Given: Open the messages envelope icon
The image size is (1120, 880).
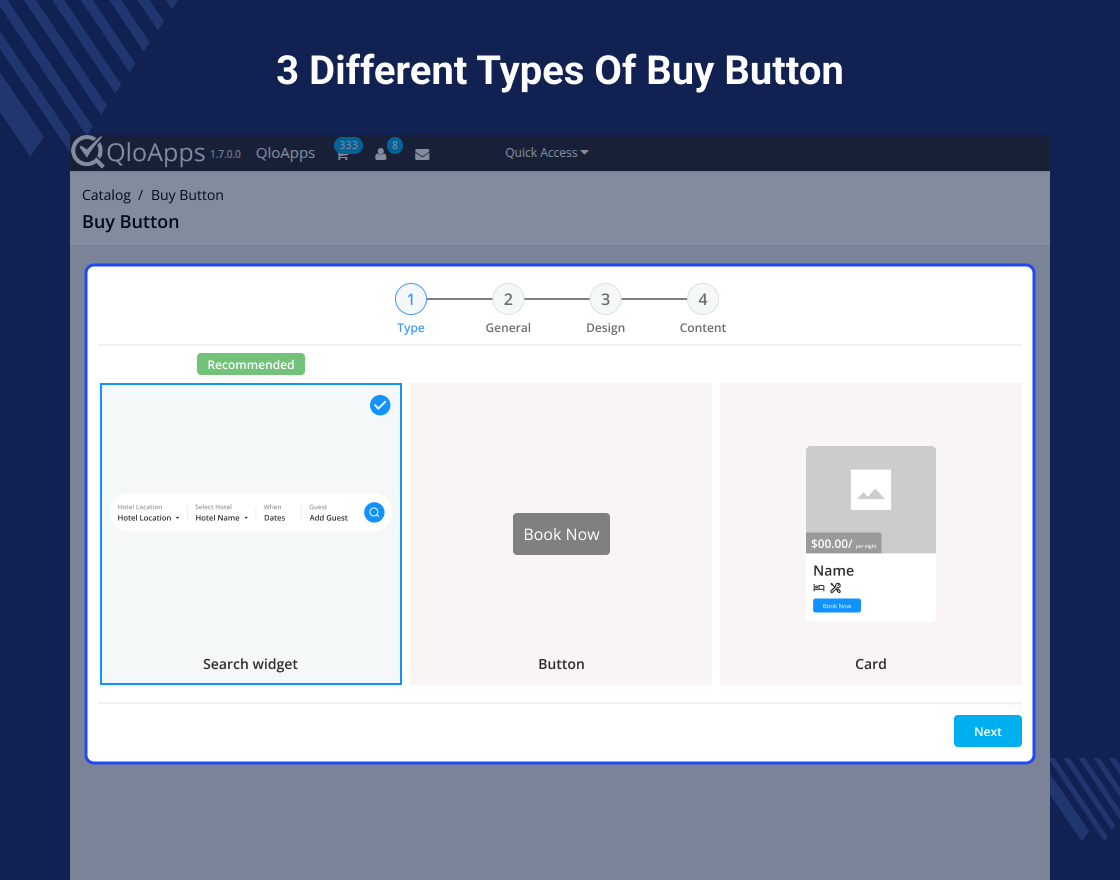Looking at the screenshot, I should coord(422,154).
